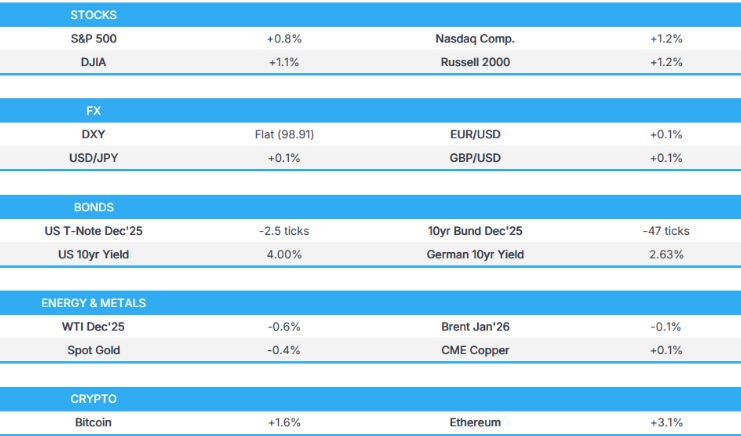Click the CRYPTO section header
Viewport: 741px width, 436px height.
93,398
